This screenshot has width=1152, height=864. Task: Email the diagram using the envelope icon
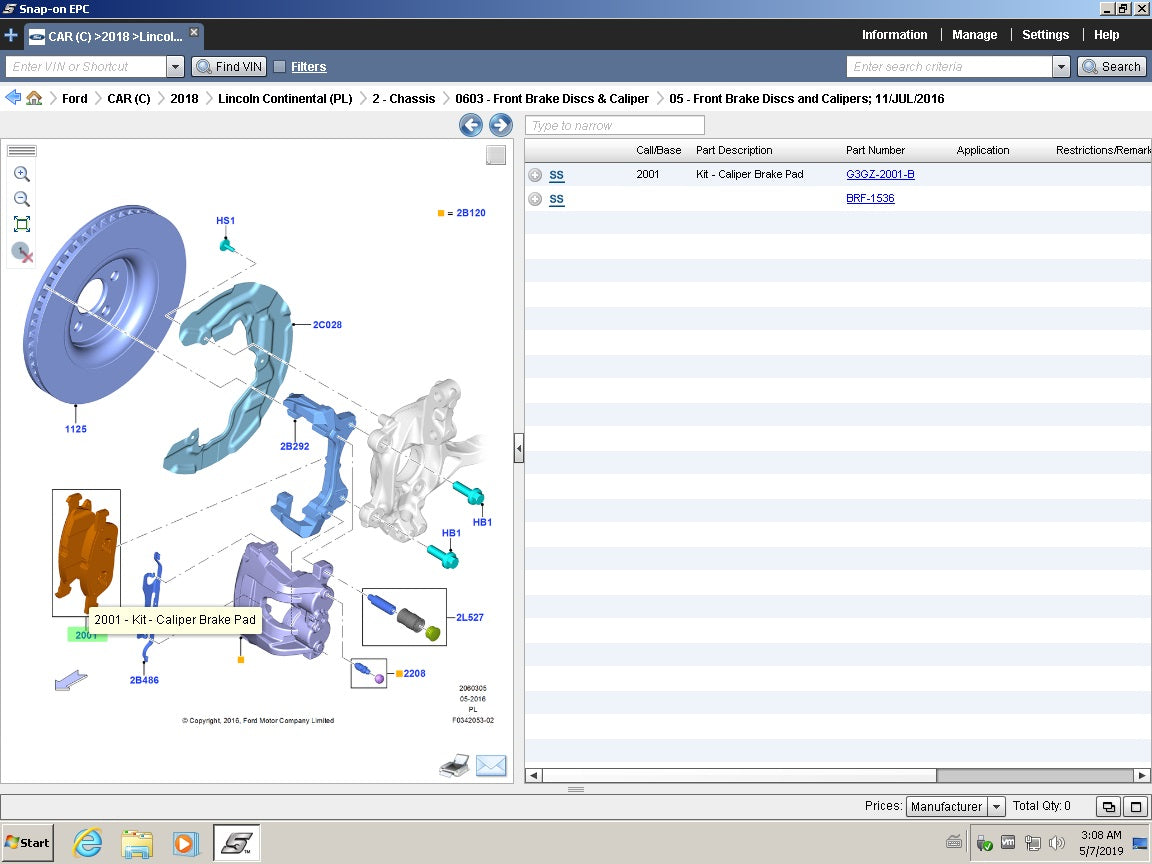pyautogui.click(x=491, y=766)
